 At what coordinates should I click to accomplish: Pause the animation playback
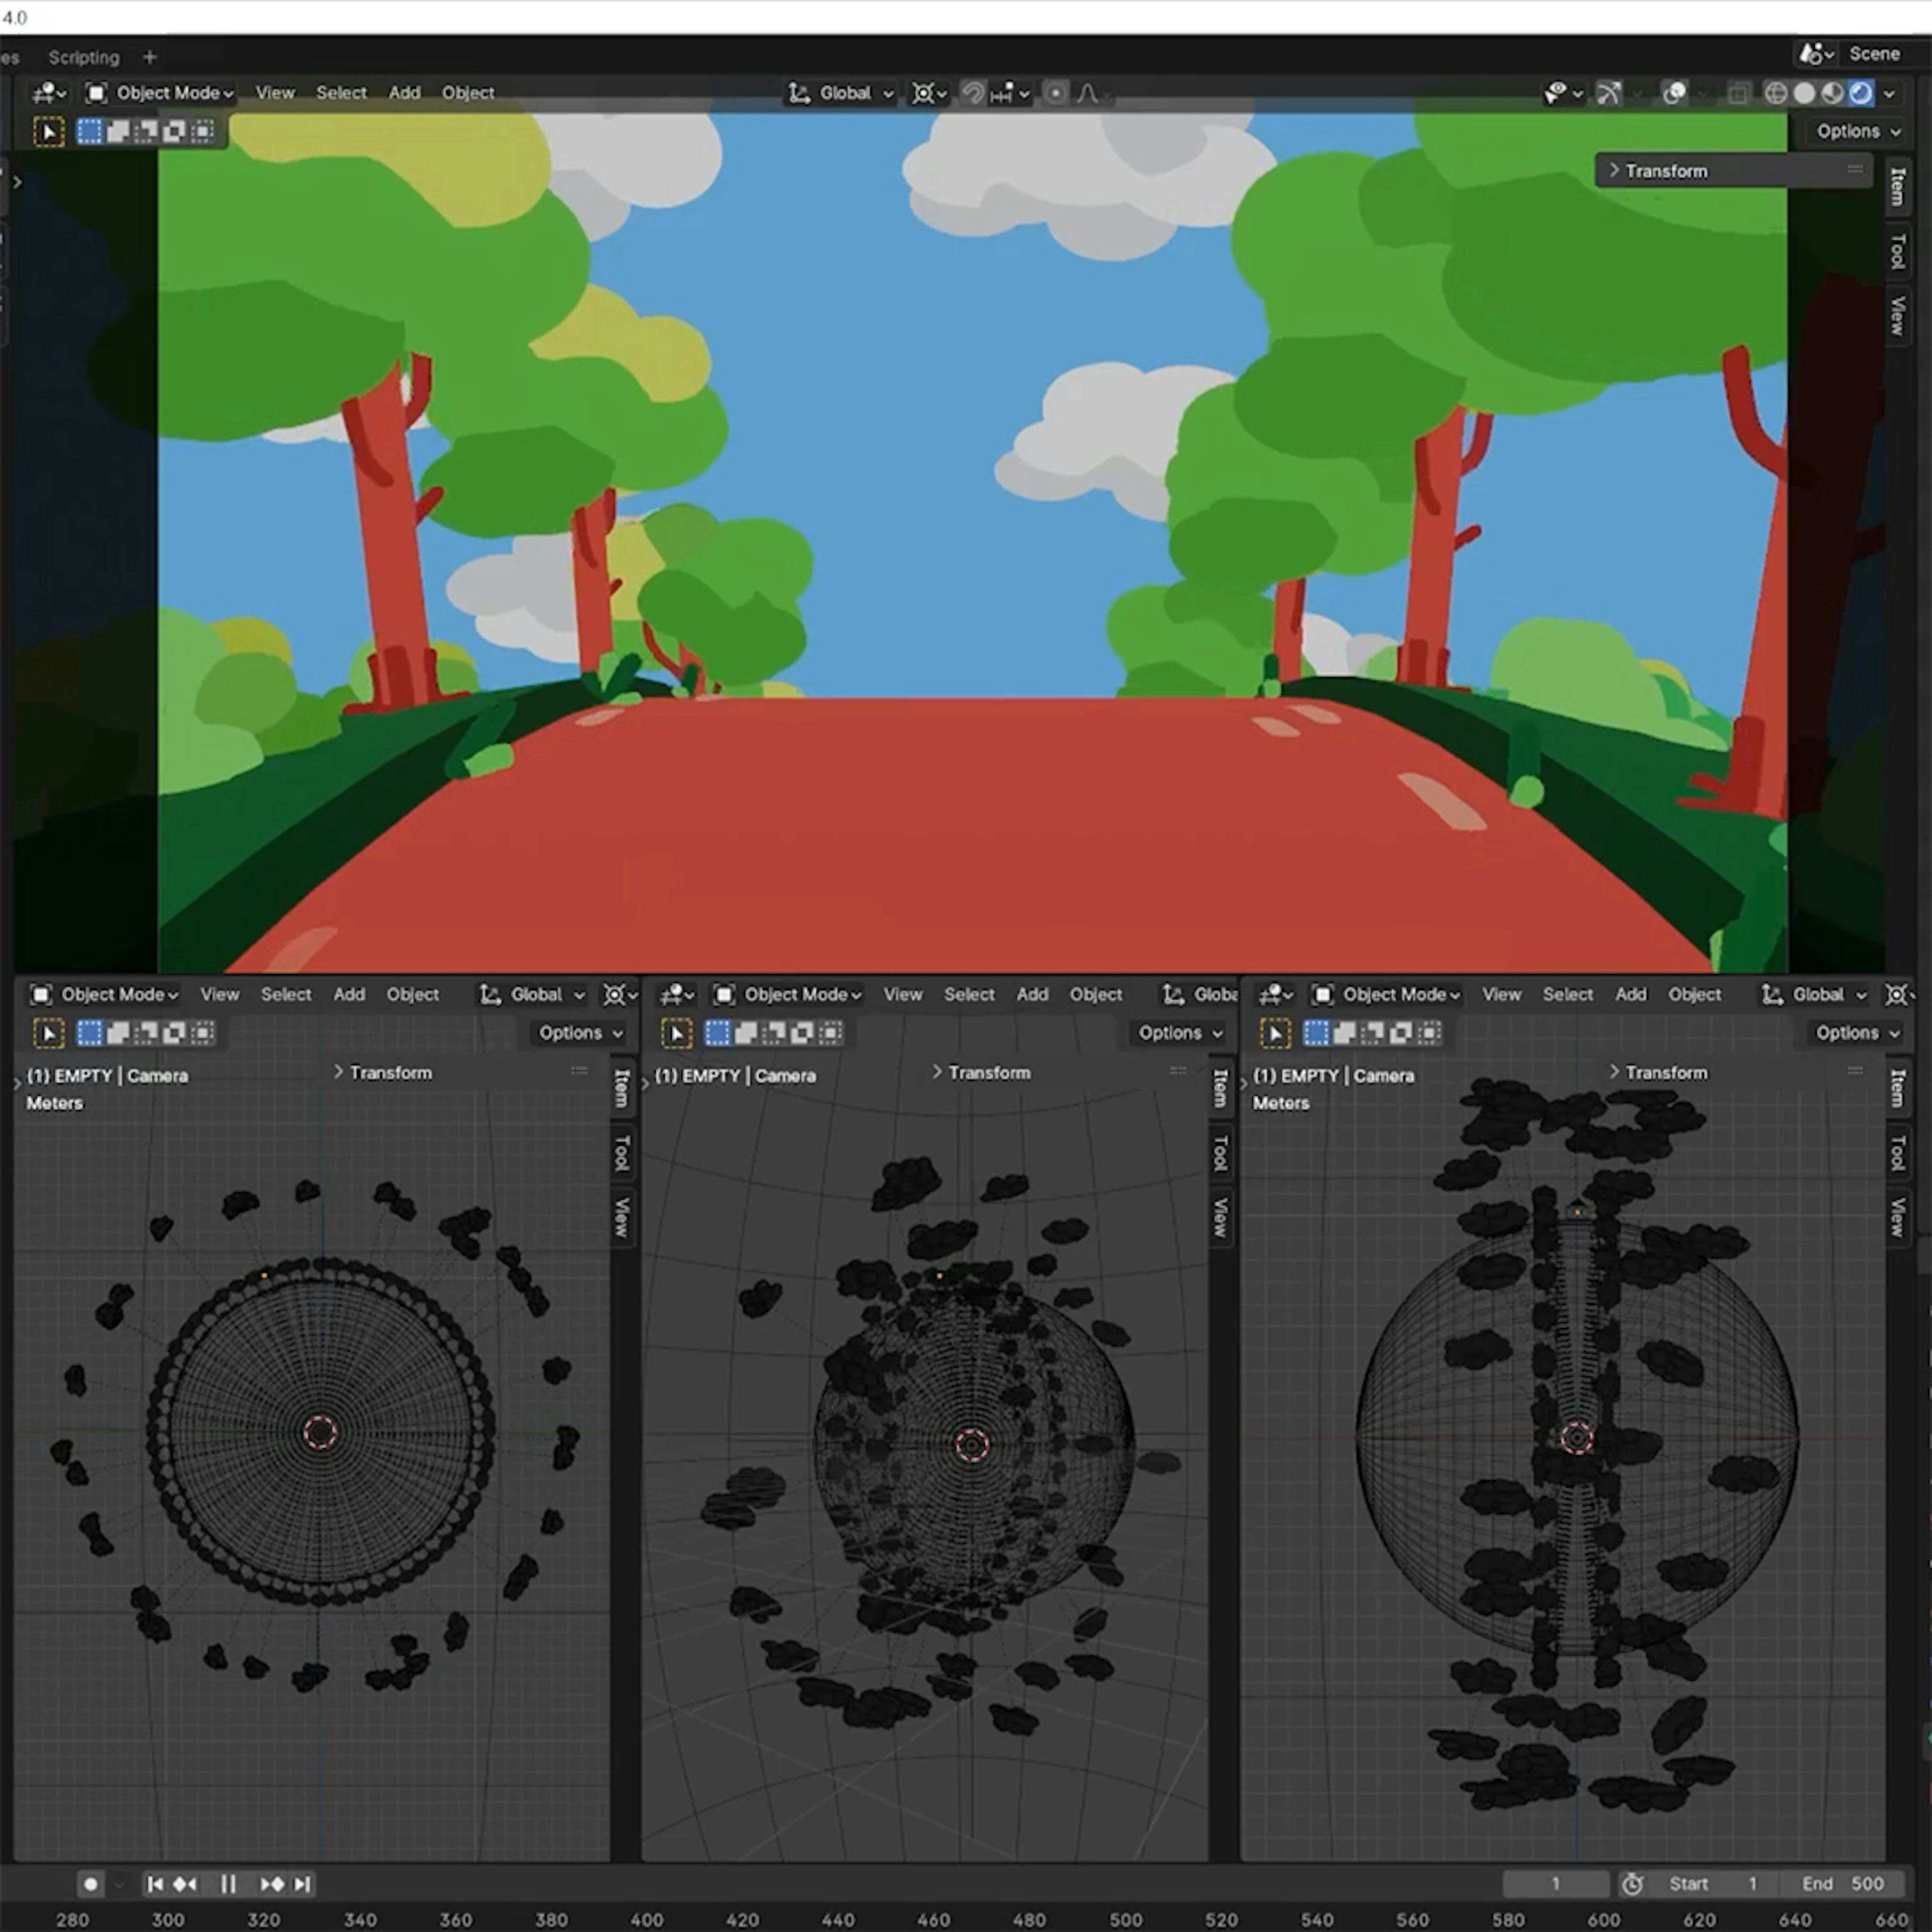tap(228, 1884)
